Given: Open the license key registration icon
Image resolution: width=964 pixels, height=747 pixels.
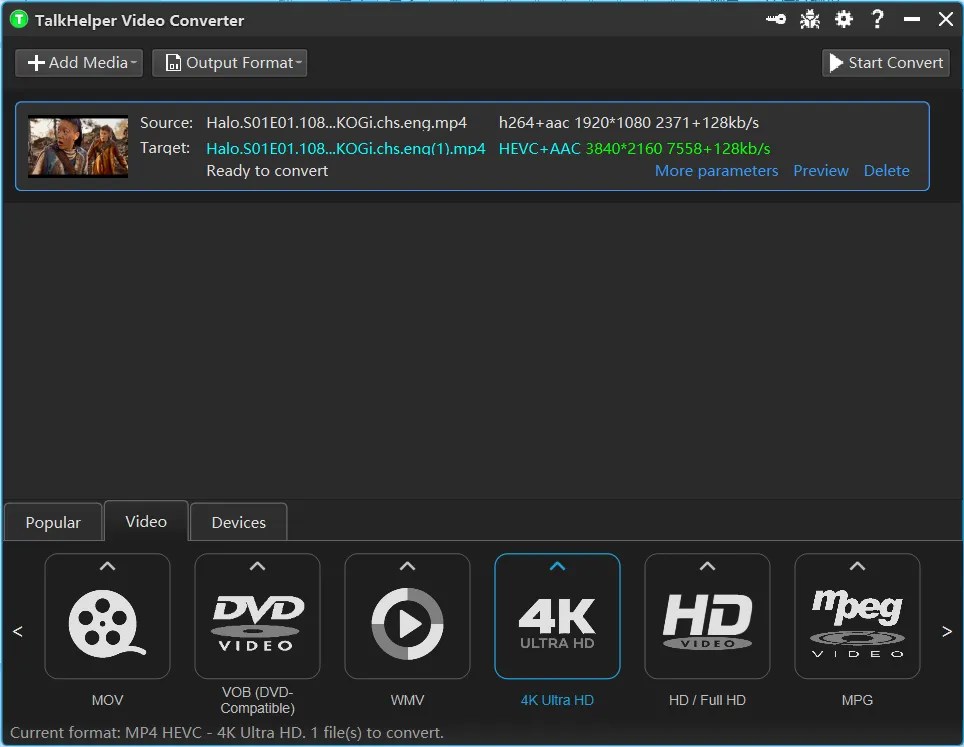Looking at the screenshot, I should (775, 18).
